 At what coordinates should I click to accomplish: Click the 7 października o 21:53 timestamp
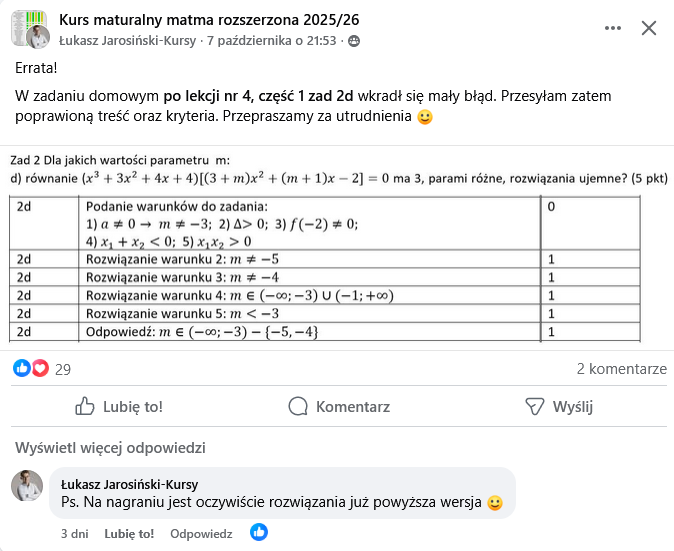pyautogui.click(x=270, y=41)
